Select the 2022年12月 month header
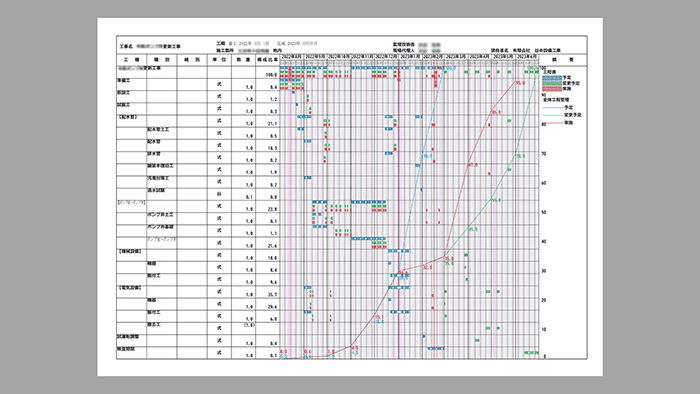The width and height of the screenshot is (700, 394). (386, 57)
